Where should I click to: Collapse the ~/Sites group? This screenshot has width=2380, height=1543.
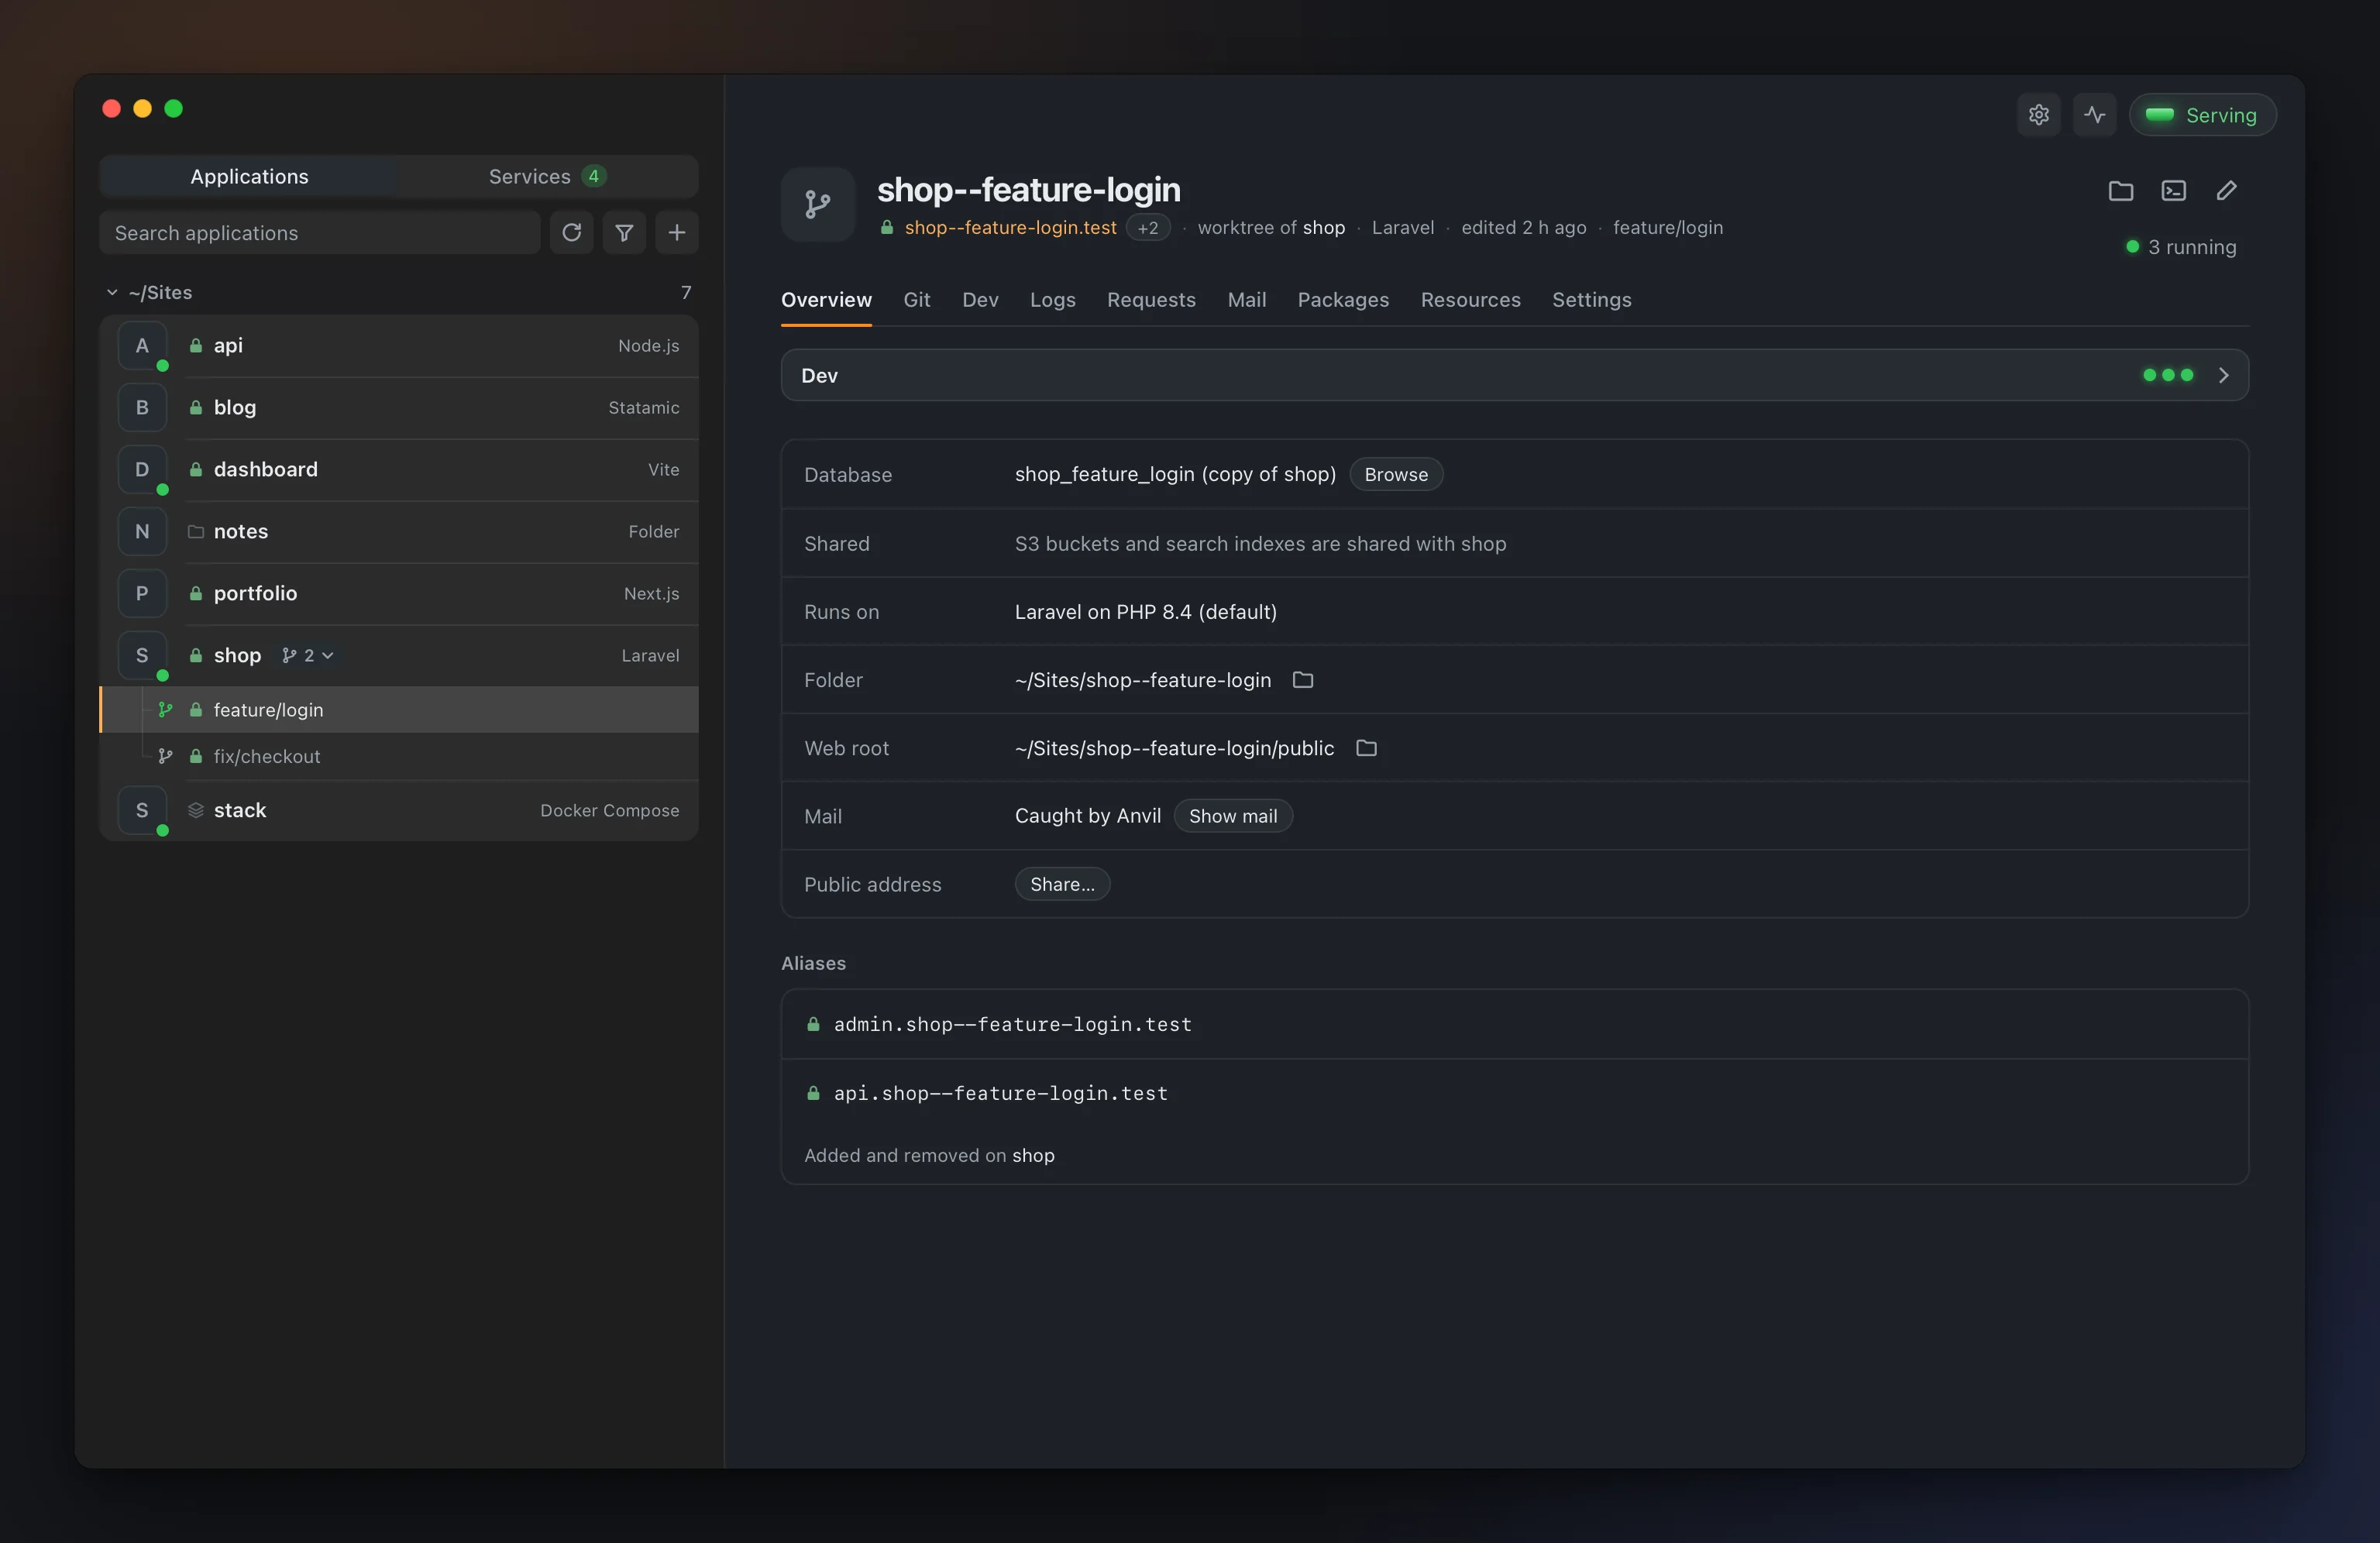click(x=112, y=292)
